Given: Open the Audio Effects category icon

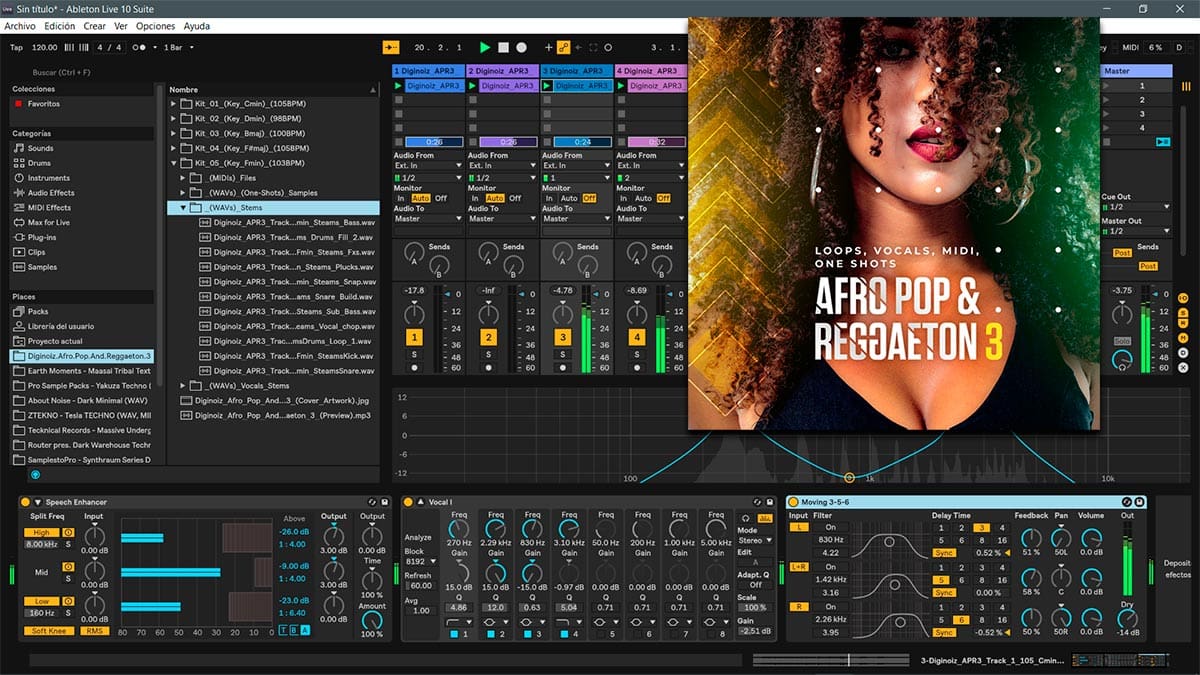Looking at the screenshot, I should pyautogui.click(x=19, y=193).
